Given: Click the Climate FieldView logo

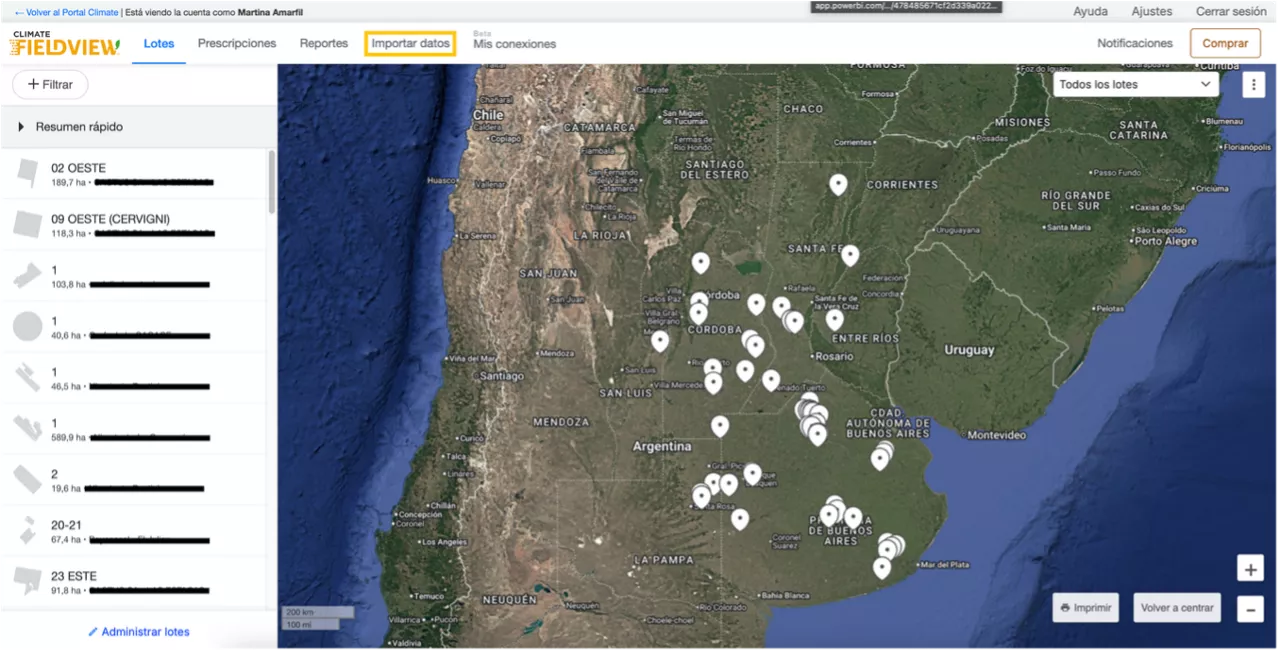Looking at the screenshot, I should pos(65,44).
